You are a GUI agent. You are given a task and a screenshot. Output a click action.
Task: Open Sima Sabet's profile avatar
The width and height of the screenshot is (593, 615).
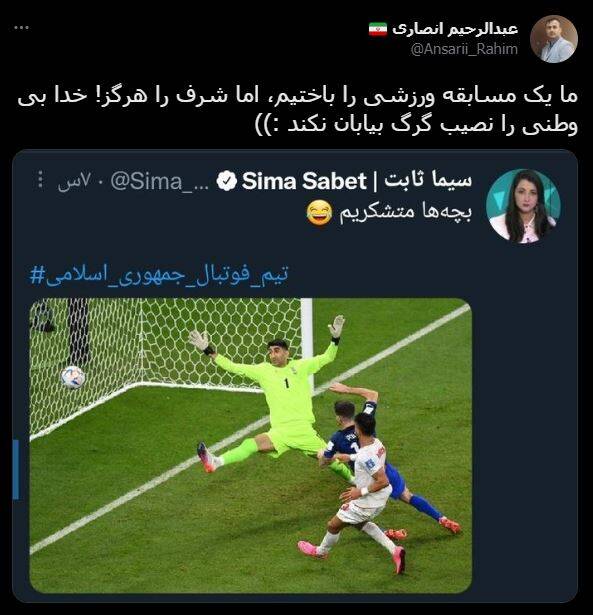[523, 206]
